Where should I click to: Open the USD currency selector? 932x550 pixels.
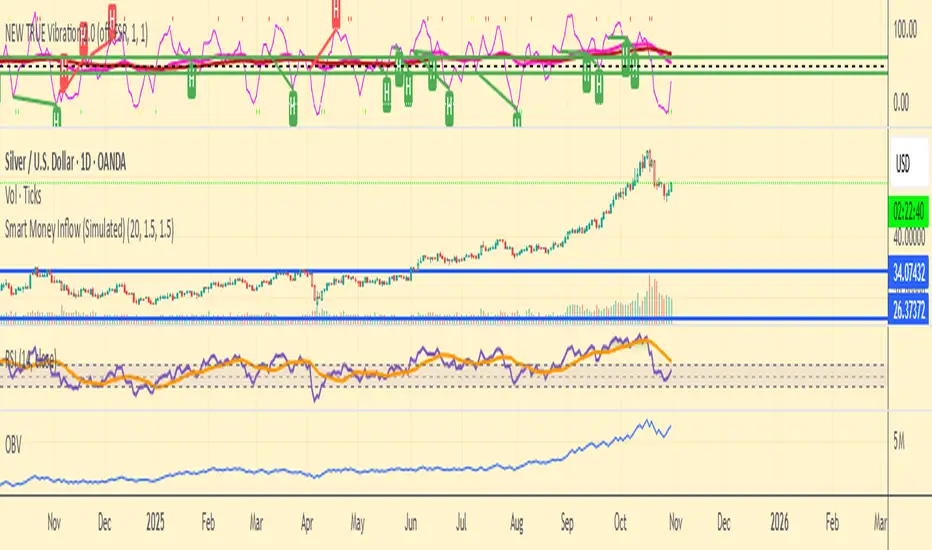click(909, 162)
